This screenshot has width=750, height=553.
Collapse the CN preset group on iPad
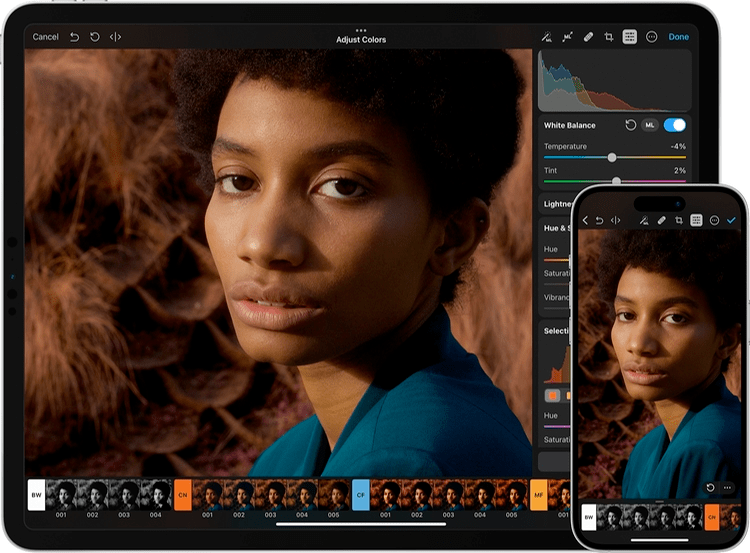[183, 495]
